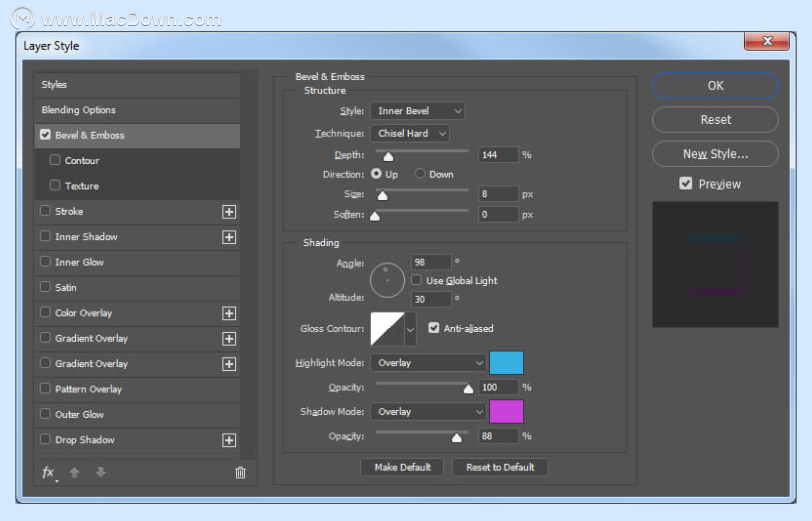Click the Reset button
Viewport: 812px width, 521px height.
coord(715,120)
